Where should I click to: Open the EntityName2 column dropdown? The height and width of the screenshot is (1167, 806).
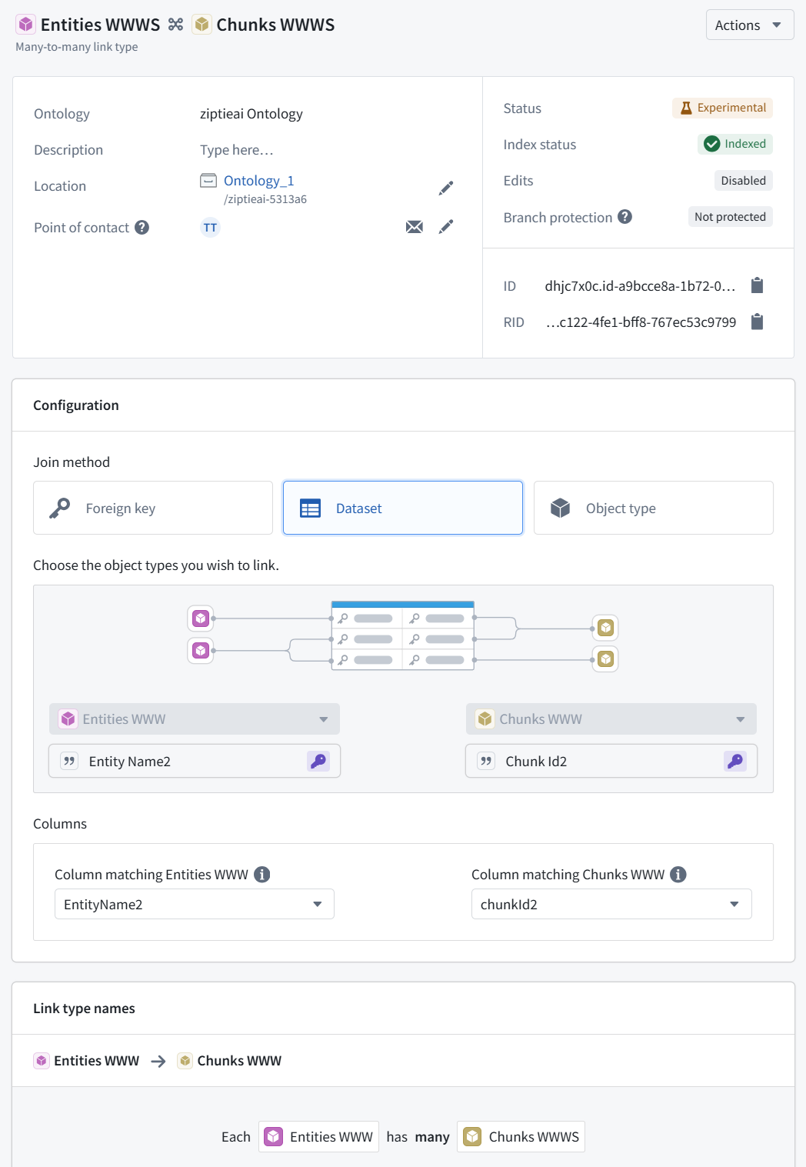click(194, 904)
